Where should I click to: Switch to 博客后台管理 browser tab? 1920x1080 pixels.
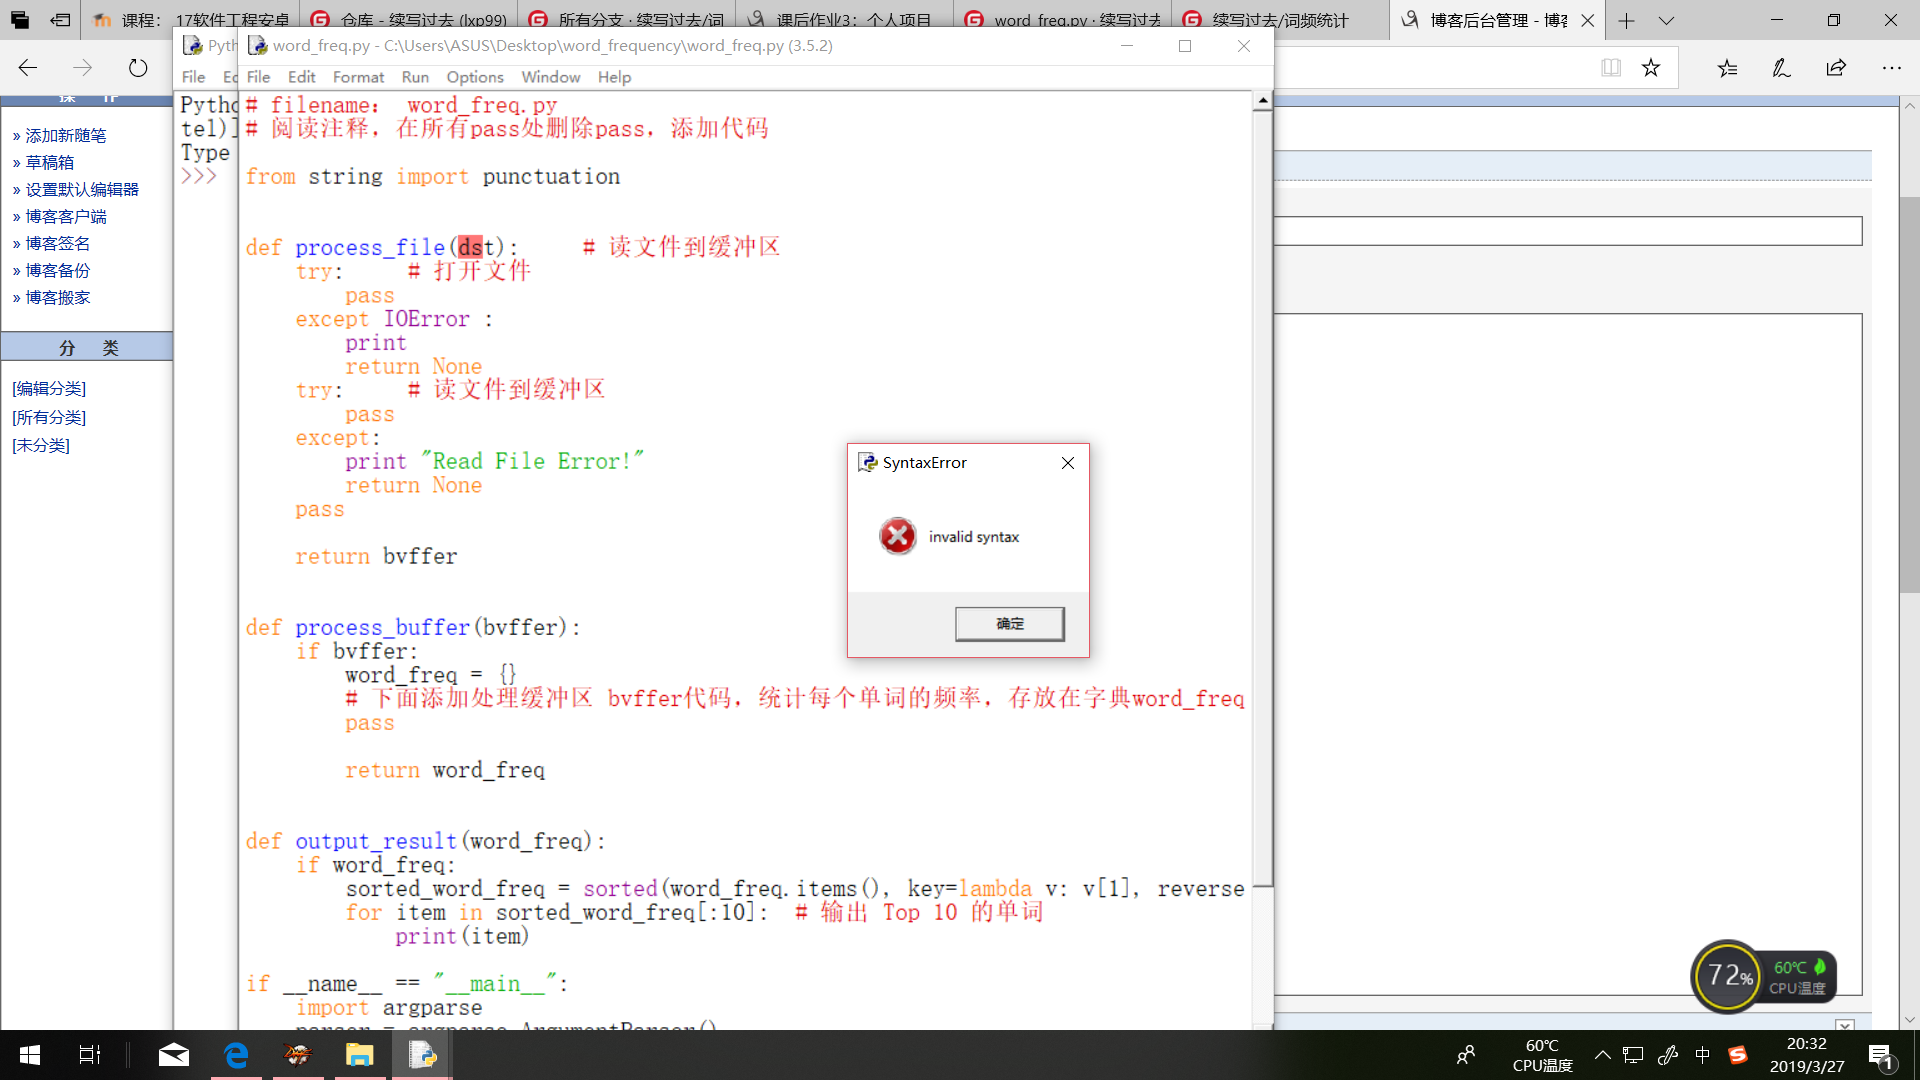coord(1490,20)
